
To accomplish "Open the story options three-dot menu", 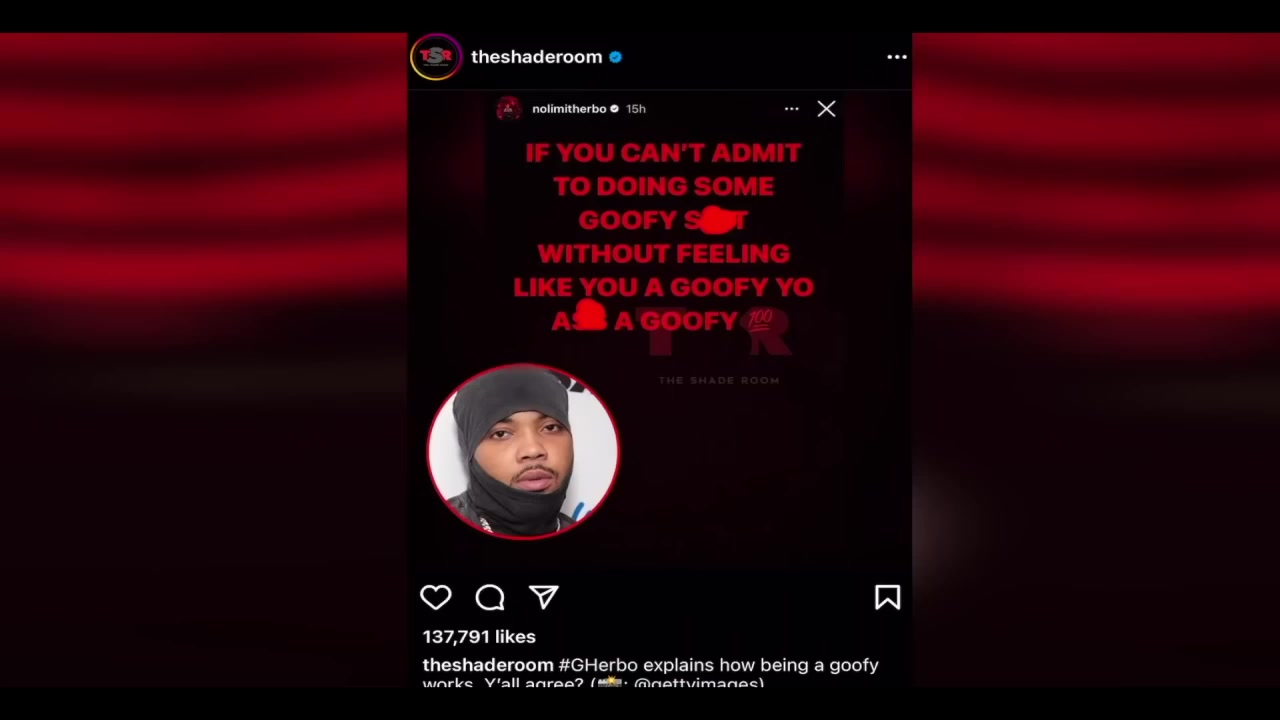I will [791, 108].
